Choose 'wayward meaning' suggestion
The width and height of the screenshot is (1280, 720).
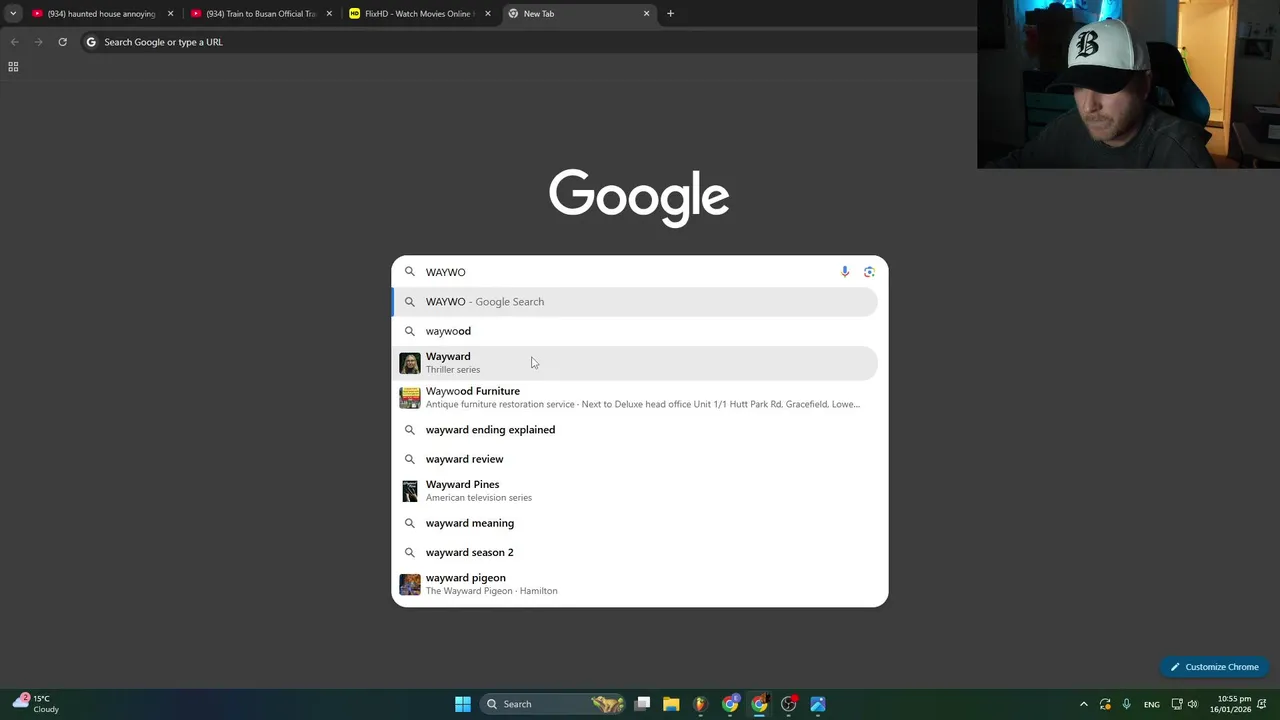635,523
